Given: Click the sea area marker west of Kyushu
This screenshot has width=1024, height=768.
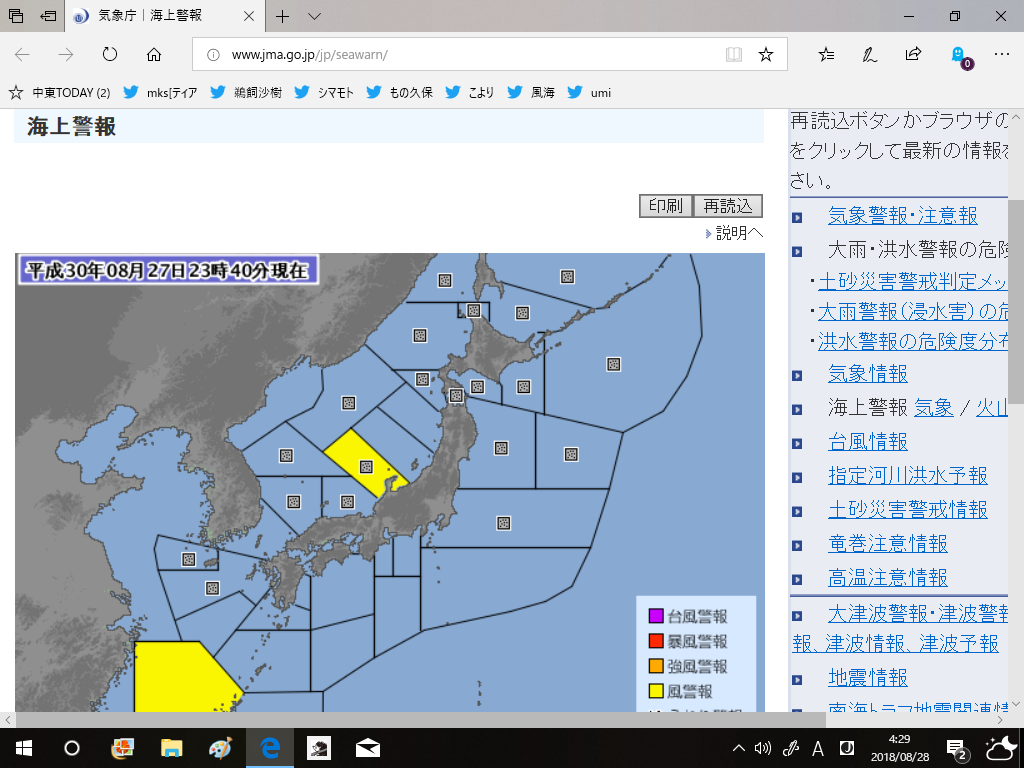Looking at the screenshot, I should coord(212,588).
